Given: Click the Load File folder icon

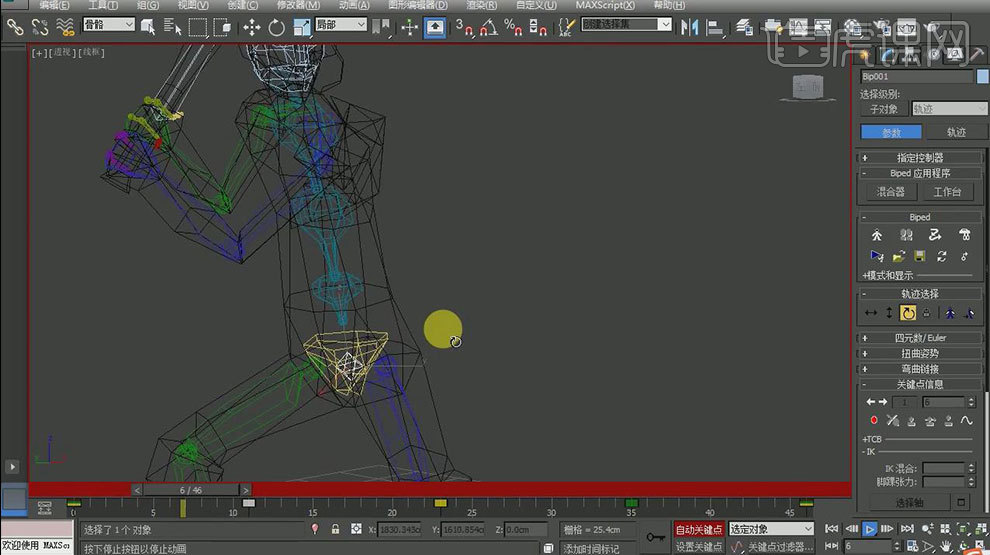Looking at the screenshot, I should click(x=898, y=256).
